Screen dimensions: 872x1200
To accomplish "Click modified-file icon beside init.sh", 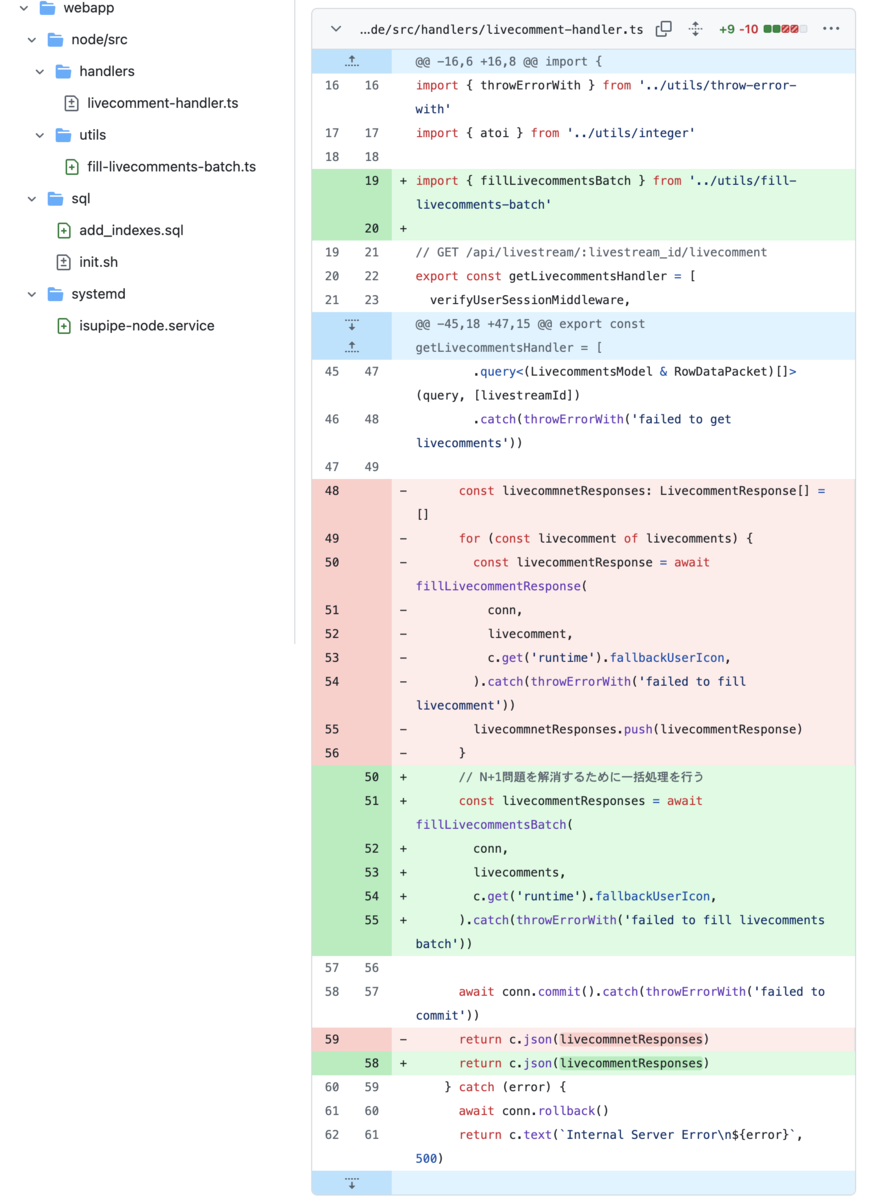I will pos(63,262).
